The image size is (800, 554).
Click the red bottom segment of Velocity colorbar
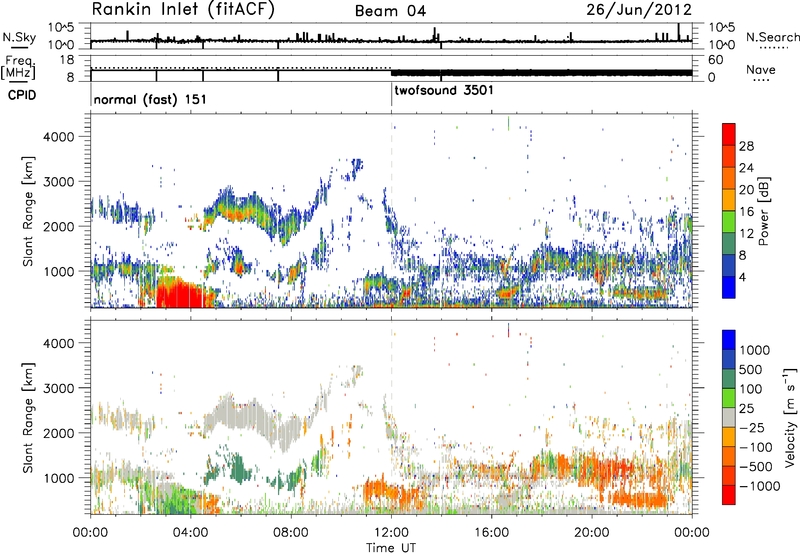pyautogui.click(x=729, y=495)
